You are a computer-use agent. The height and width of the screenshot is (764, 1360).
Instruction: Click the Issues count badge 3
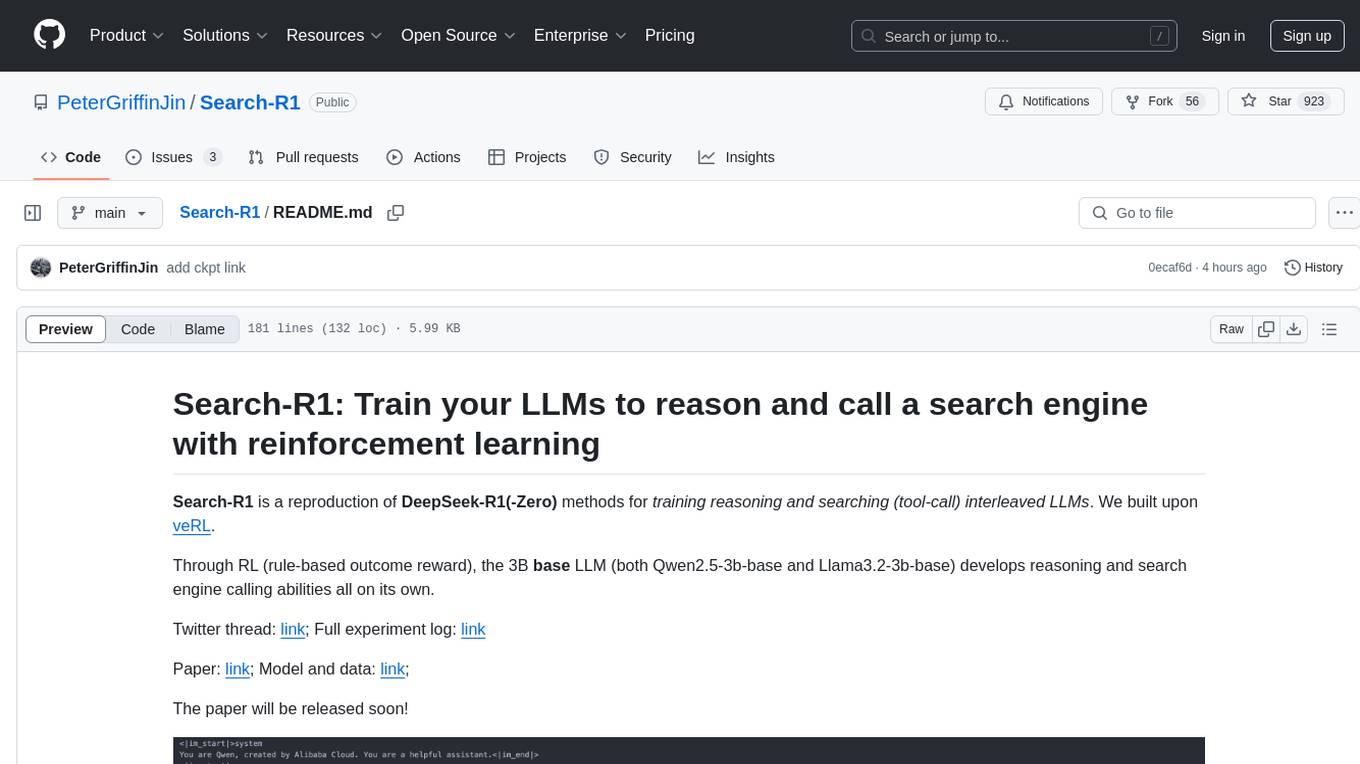212,157
